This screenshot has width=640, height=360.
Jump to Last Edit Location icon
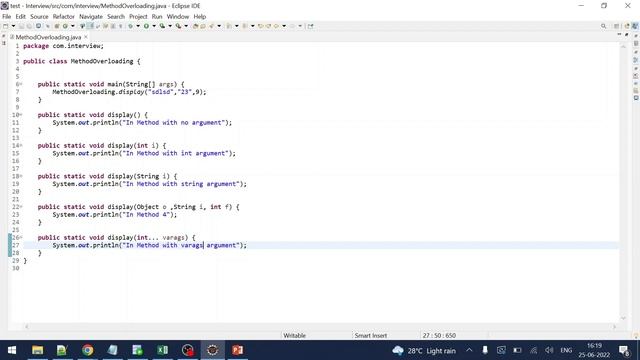coord(260,26)
